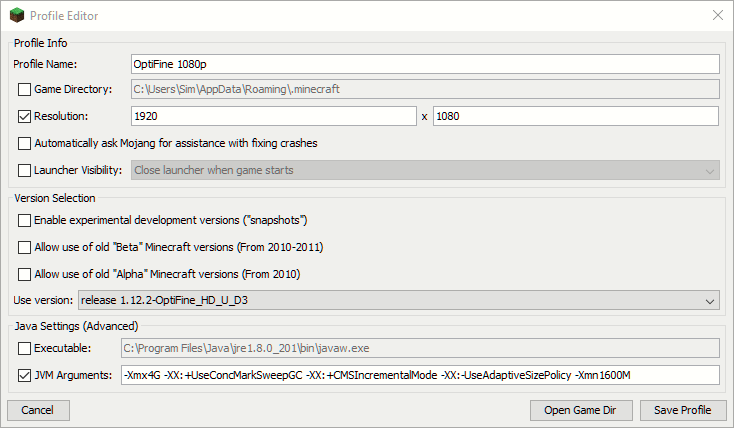Tick the automatic Mojang crash assistance checkbox
Screen dimensions: 734x428
tap(24, 143)
